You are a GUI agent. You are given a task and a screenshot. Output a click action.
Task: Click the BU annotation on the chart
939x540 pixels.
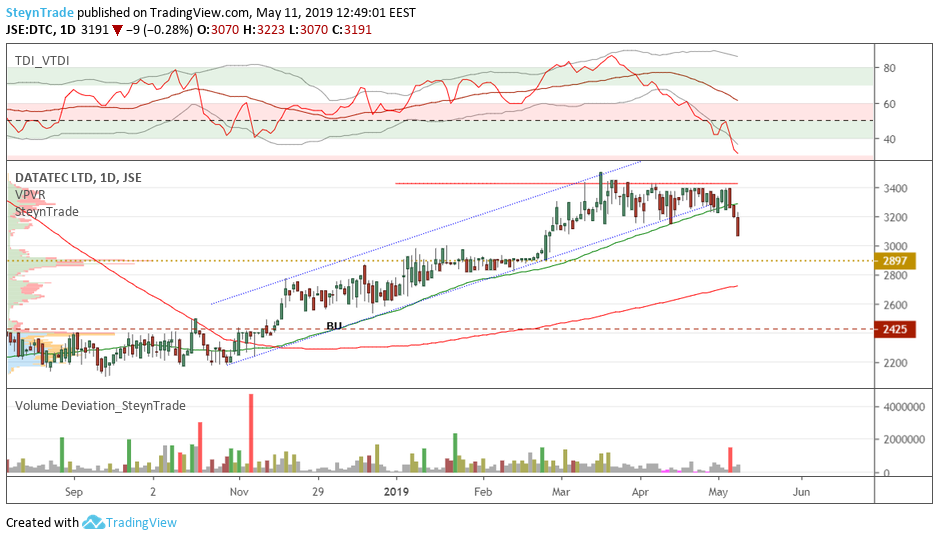(334, 326)
